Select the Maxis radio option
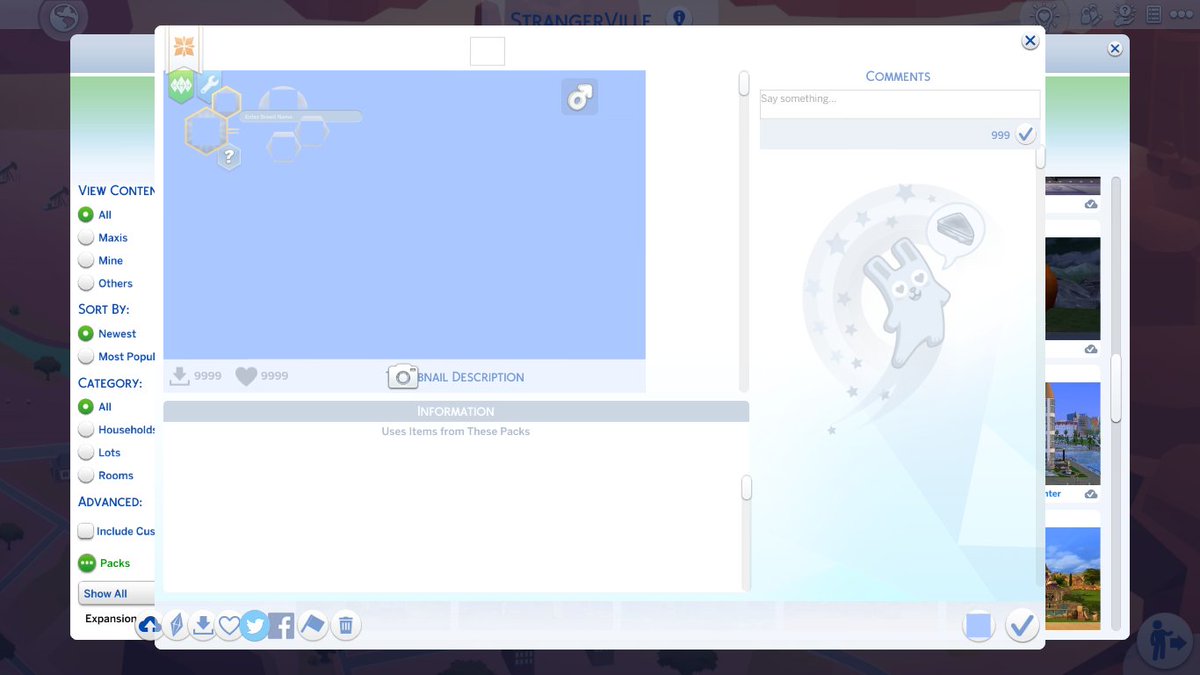This screenshot has height=675, width=1200. click(86, 237)
